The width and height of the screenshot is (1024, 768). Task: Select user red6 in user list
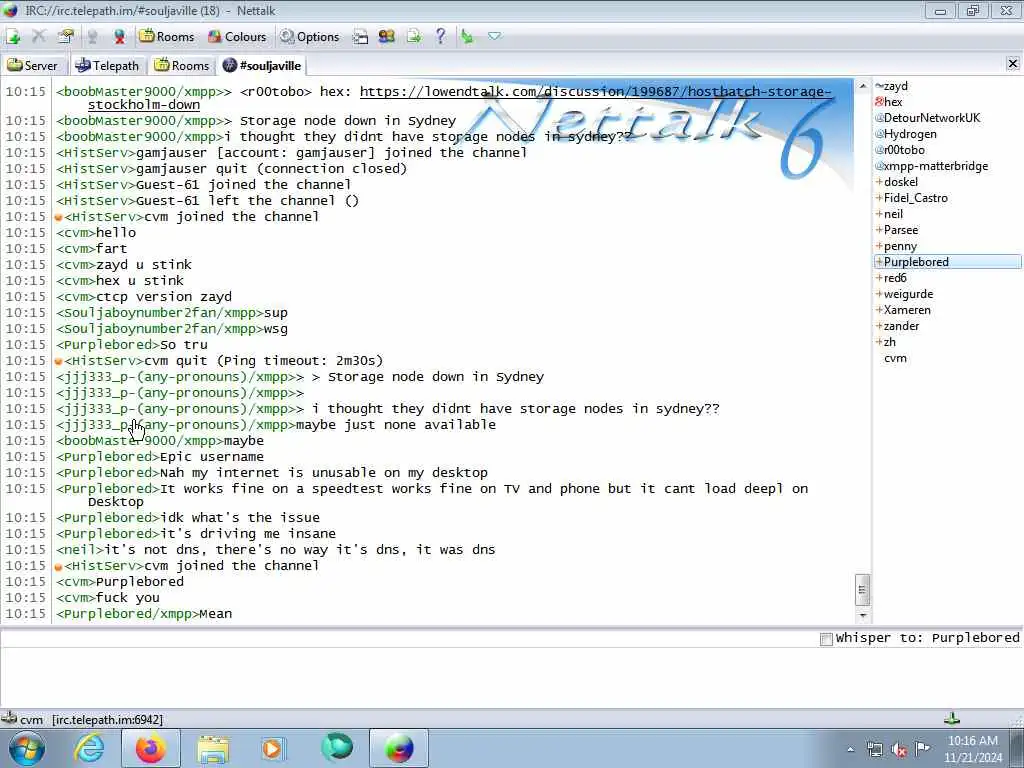[x=895, y=278]
